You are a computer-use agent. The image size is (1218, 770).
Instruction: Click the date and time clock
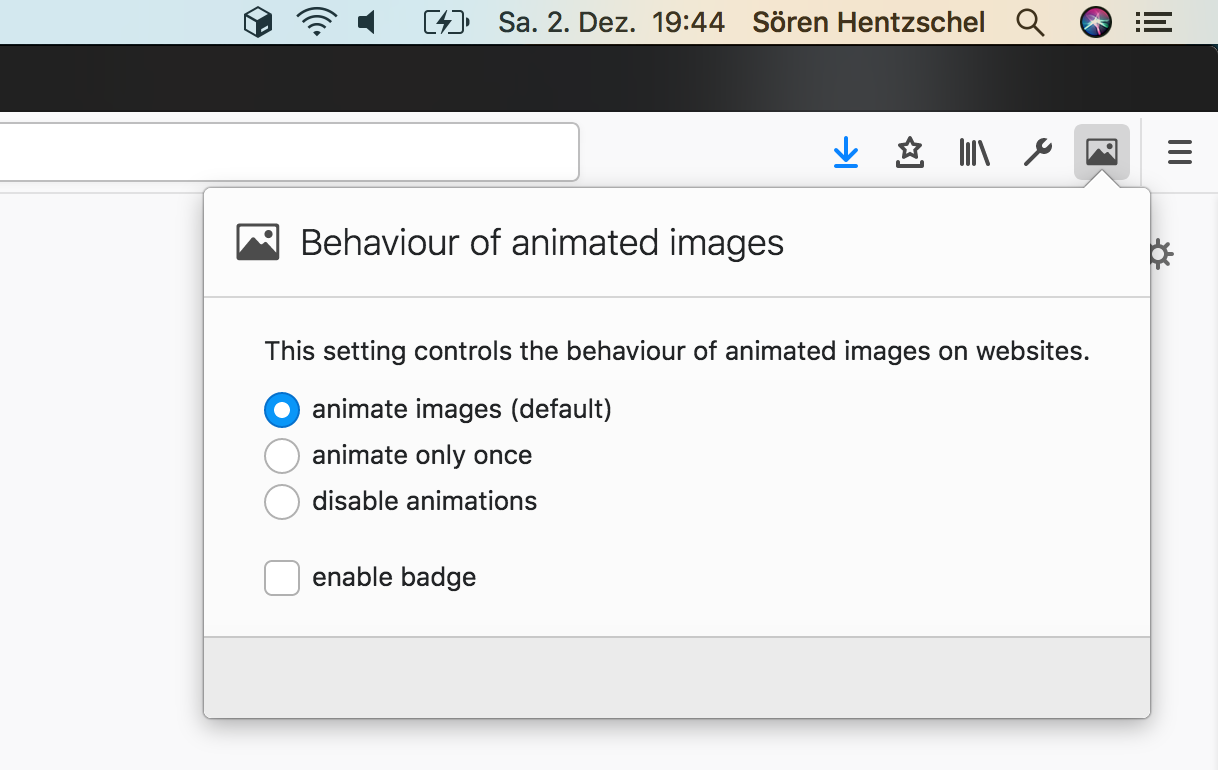tap(611, 22)
